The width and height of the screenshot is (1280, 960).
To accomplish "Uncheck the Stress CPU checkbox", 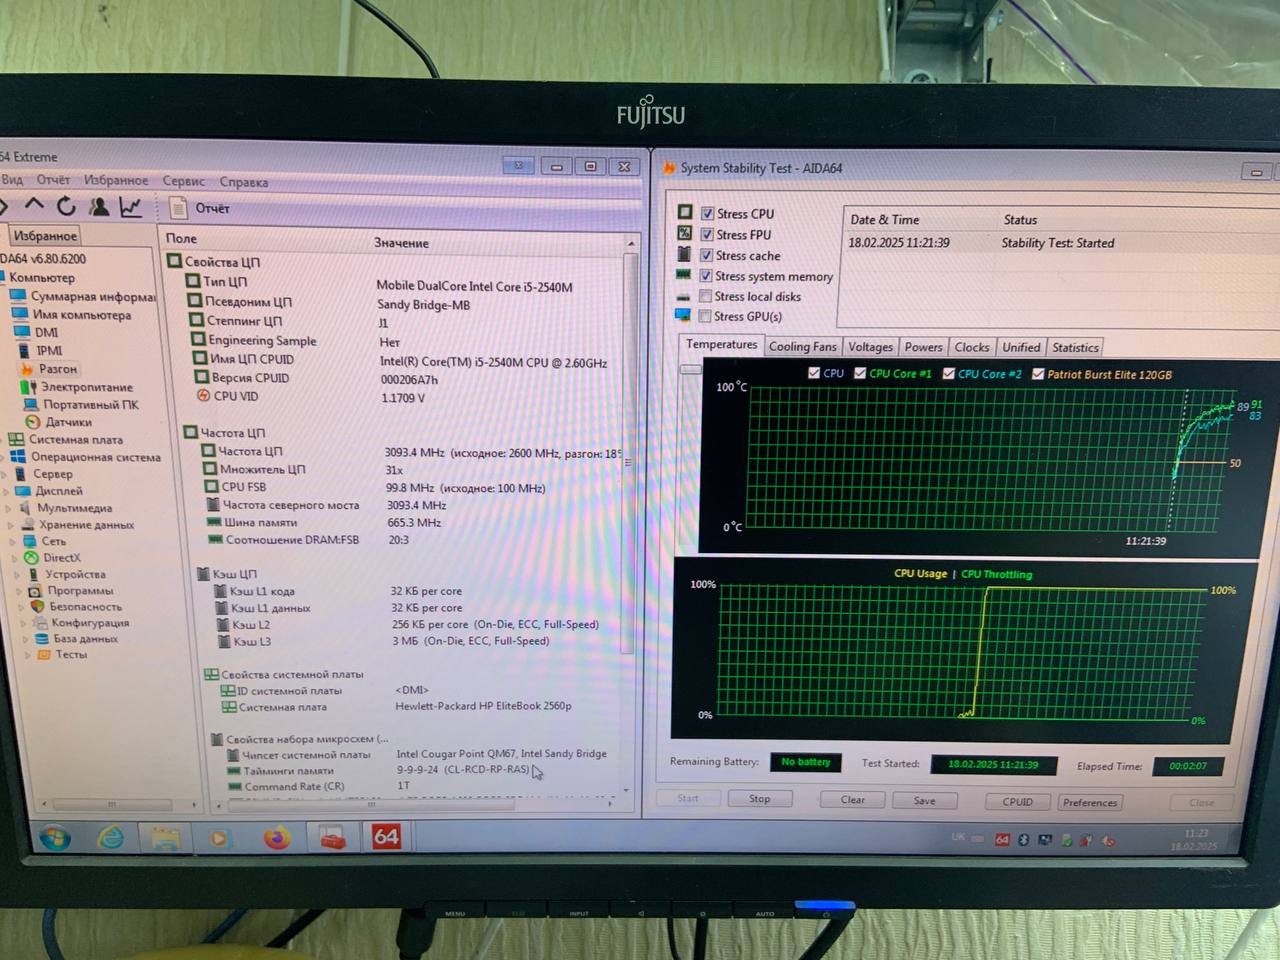I will click(707, 214).
